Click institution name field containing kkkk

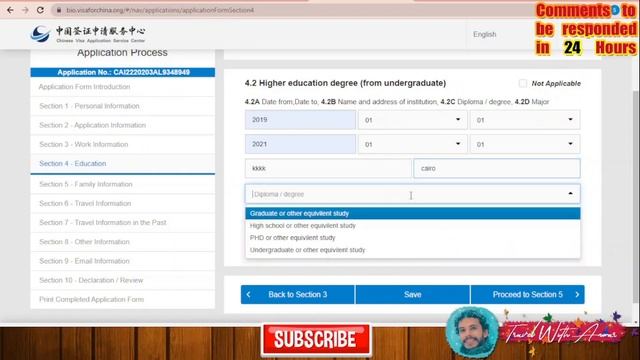coord(328,168)
